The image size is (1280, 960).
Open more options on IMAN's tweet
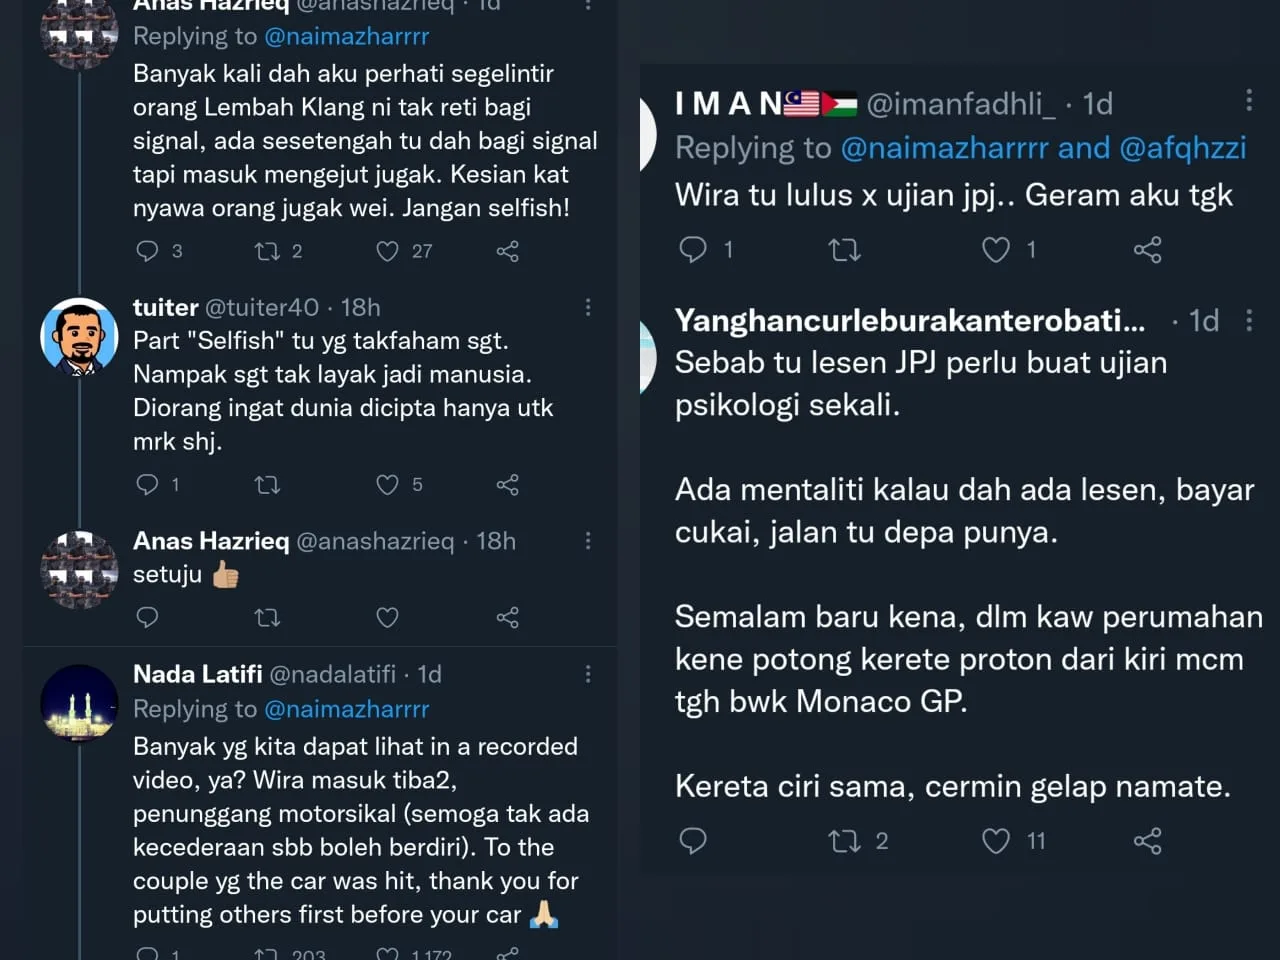click(1249, 100)
